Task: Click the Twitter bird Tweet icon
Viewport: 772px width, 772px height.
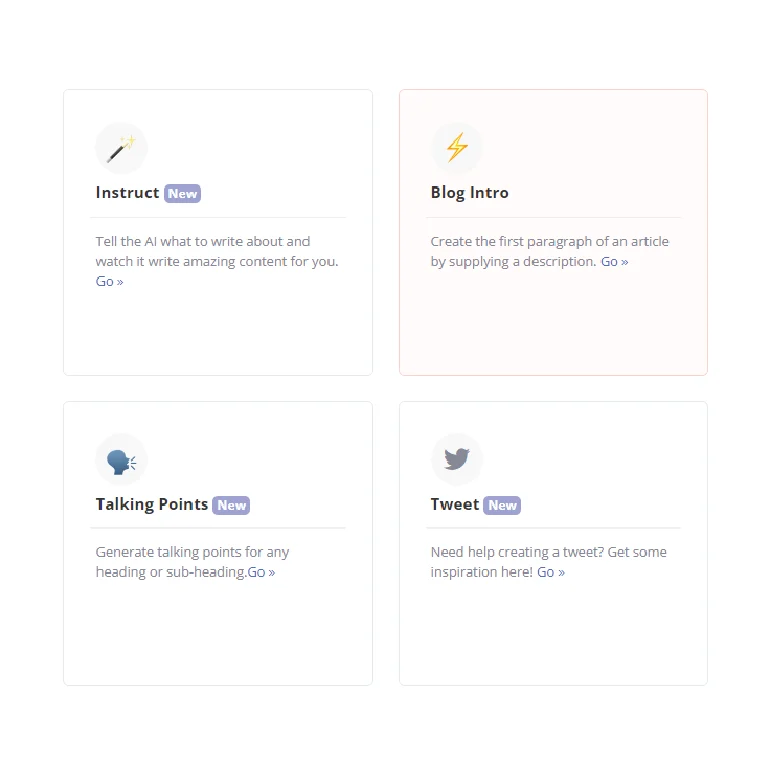Action: click(457, 460)
